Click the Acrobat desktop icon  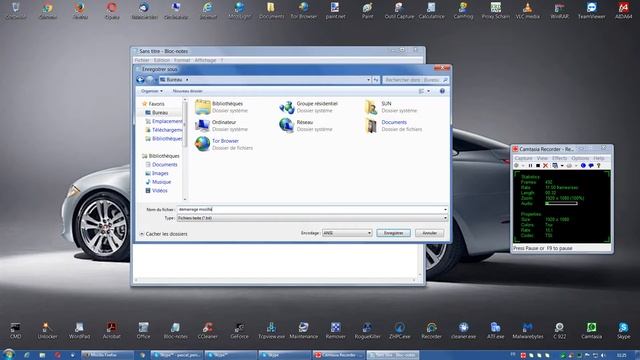pyautogui.click(x=111, y=331)
